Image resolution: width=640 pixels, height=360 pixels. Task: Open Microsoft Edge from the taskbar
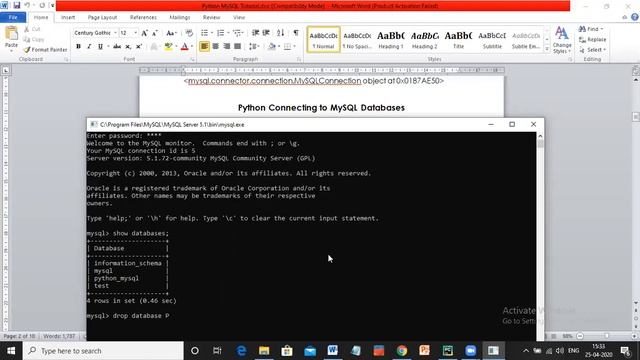point(241,351)
